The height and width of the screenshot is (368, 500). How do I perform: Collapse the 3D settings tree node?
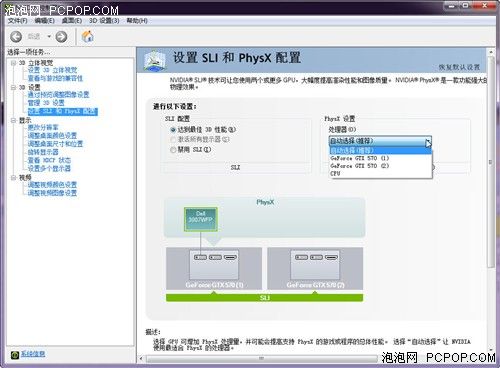(13, 87)
